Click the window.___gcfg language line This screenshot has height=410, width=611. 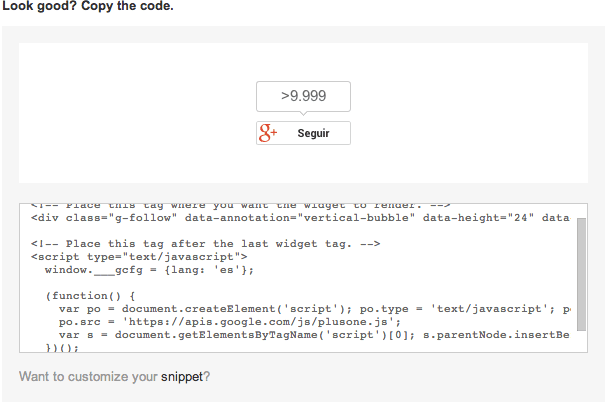tap(149, 270)
